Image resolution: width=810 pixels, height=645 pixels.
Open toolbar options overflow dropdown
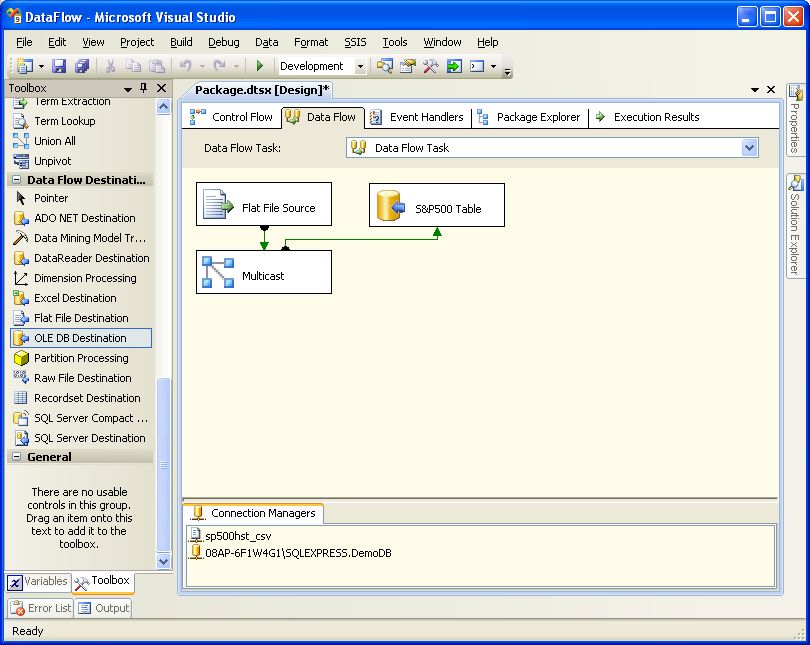pos(508,72)
